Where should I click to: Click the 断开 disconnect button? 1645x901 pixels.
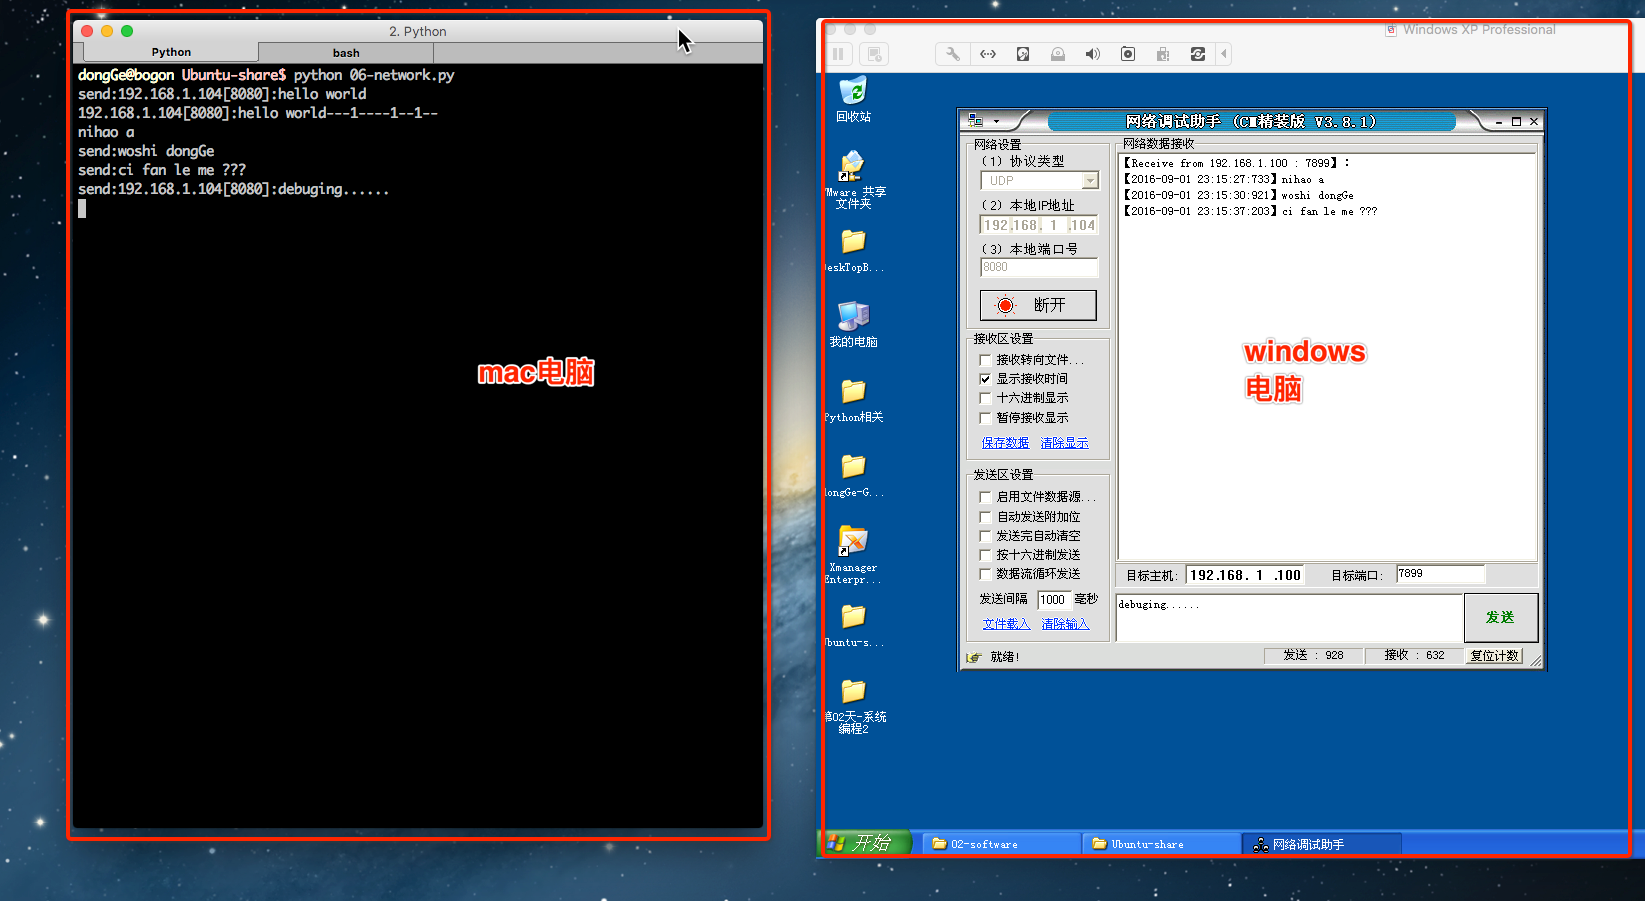click(x=1038, y=305)
